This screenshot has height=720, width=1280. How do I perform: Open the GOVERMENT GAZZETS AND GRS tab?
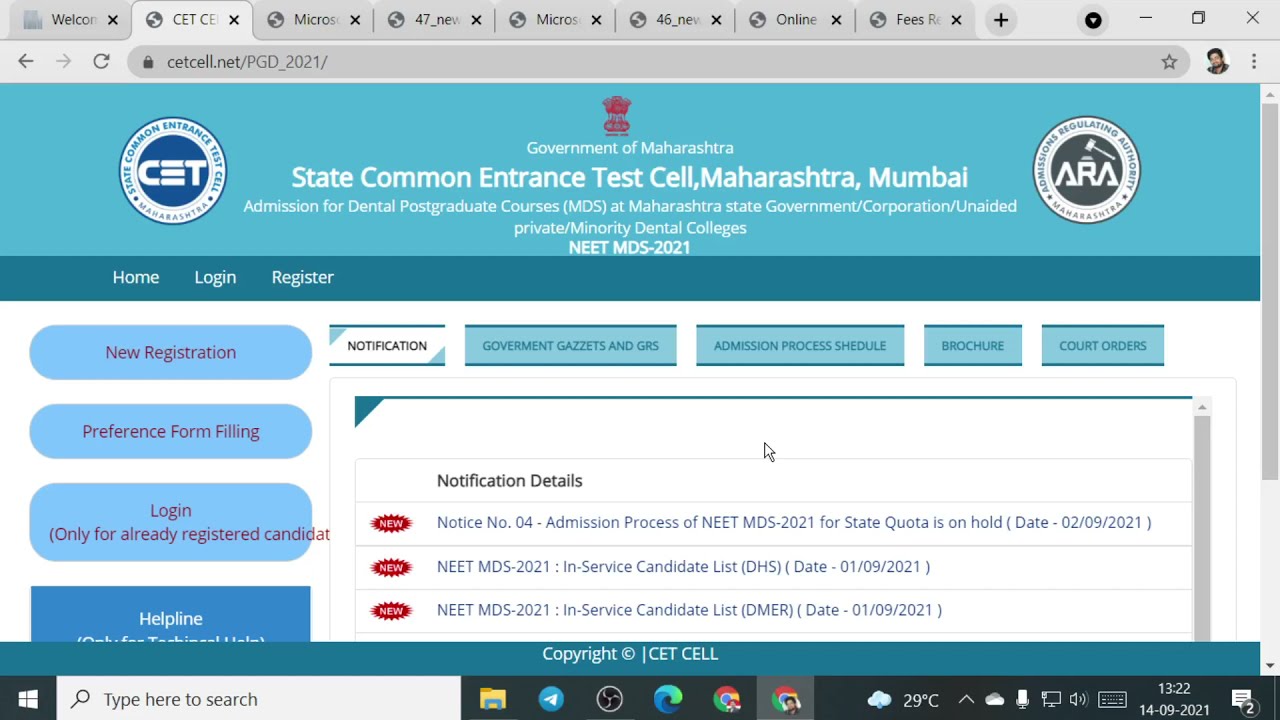click(570, 346)
